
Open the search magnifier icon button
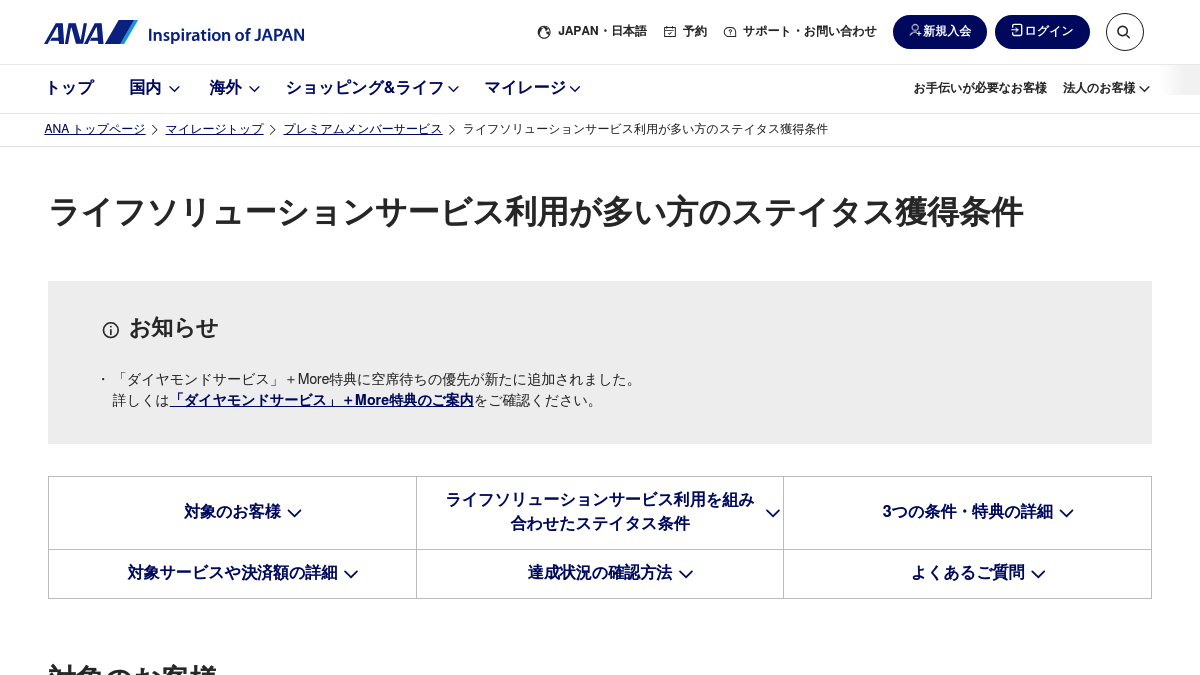1124,32
